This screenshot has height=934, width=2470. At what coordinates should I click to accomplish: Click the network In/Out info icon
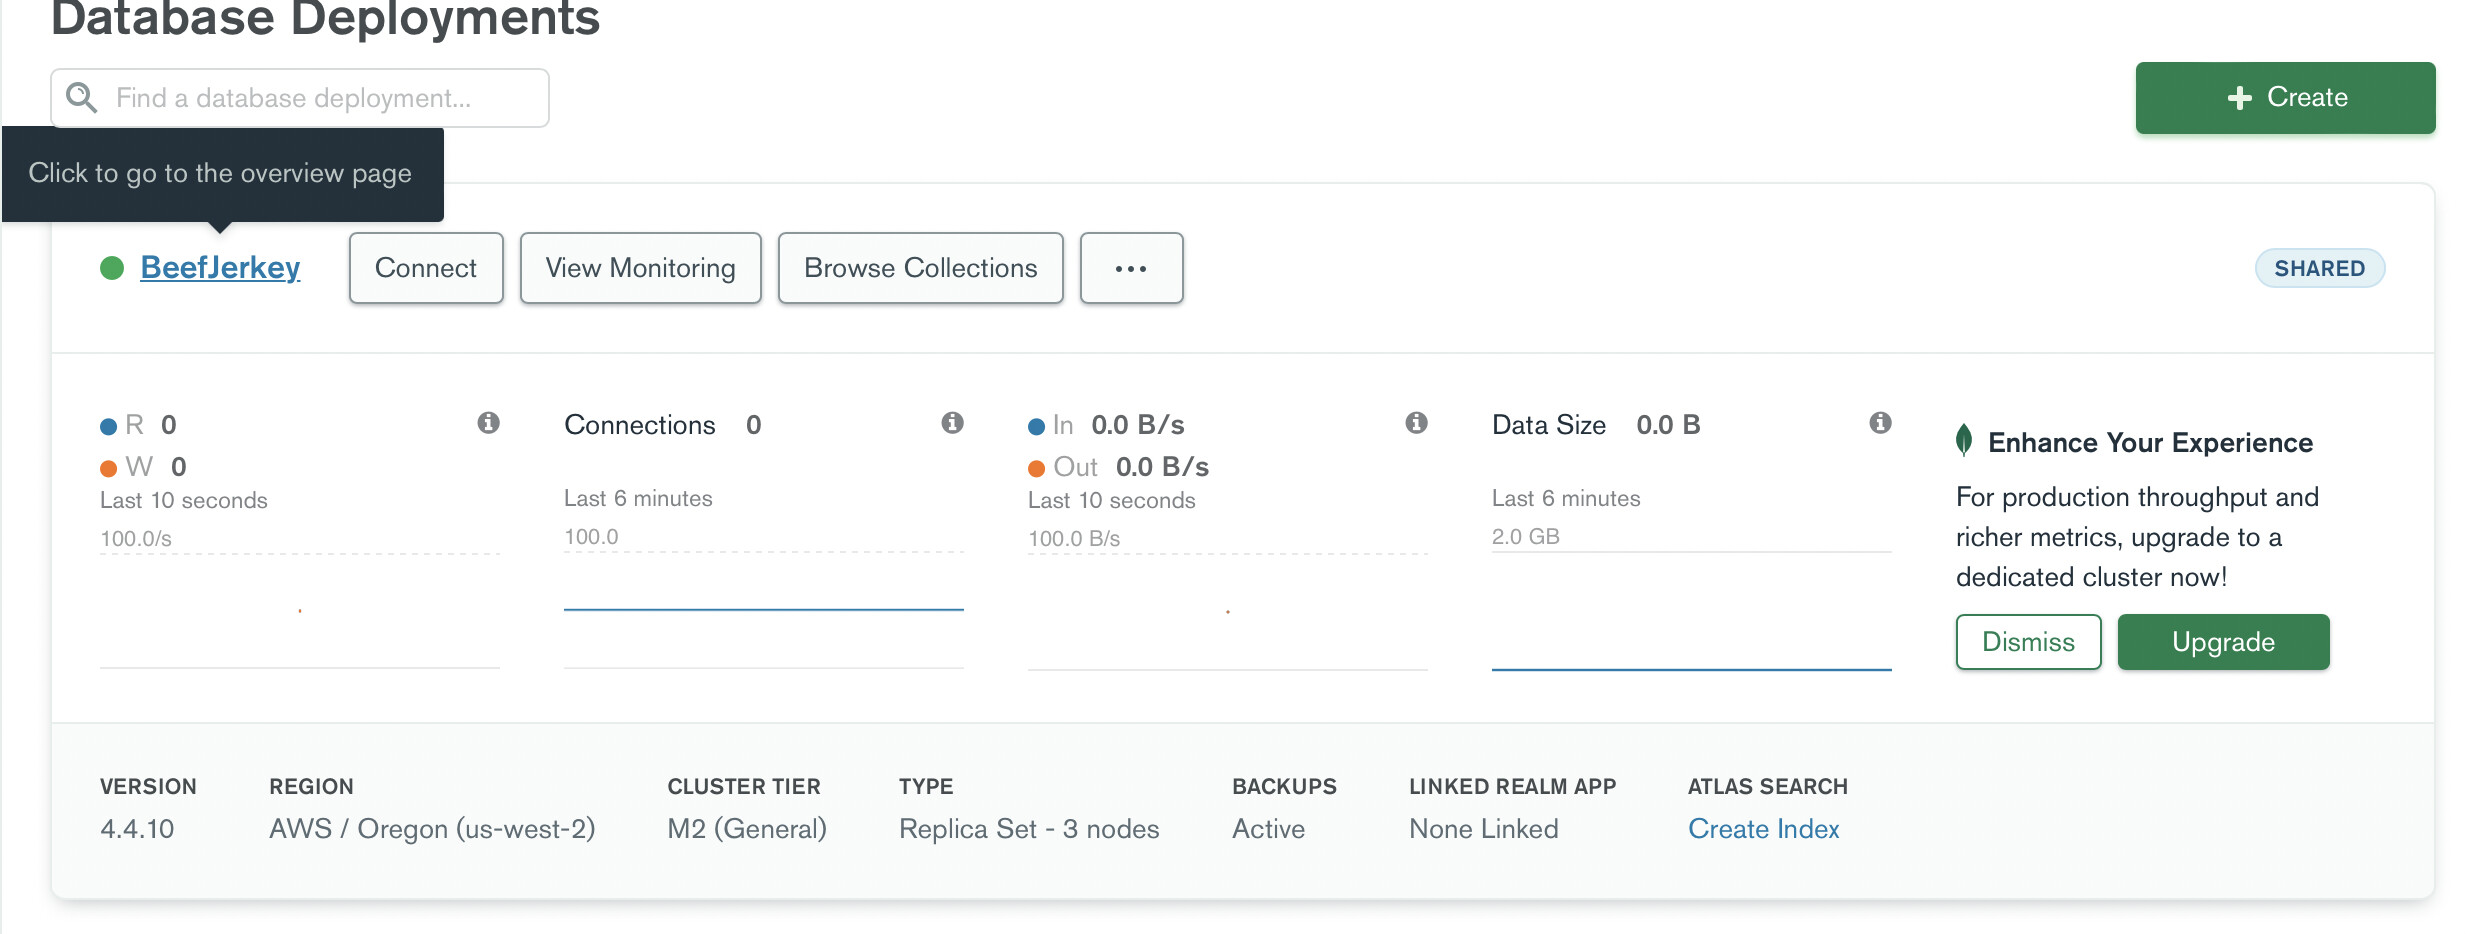pyautogui.click(x=1416, y=423)
